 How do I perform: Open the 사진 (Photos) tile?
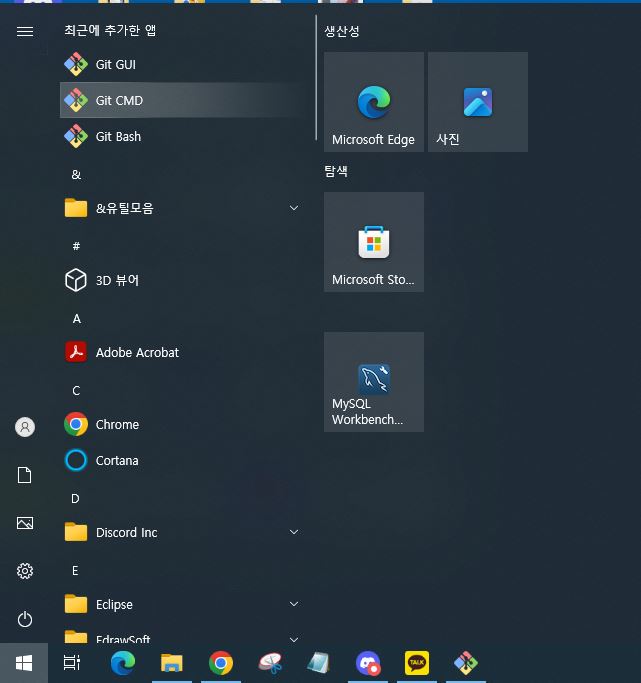coord(478,102)
